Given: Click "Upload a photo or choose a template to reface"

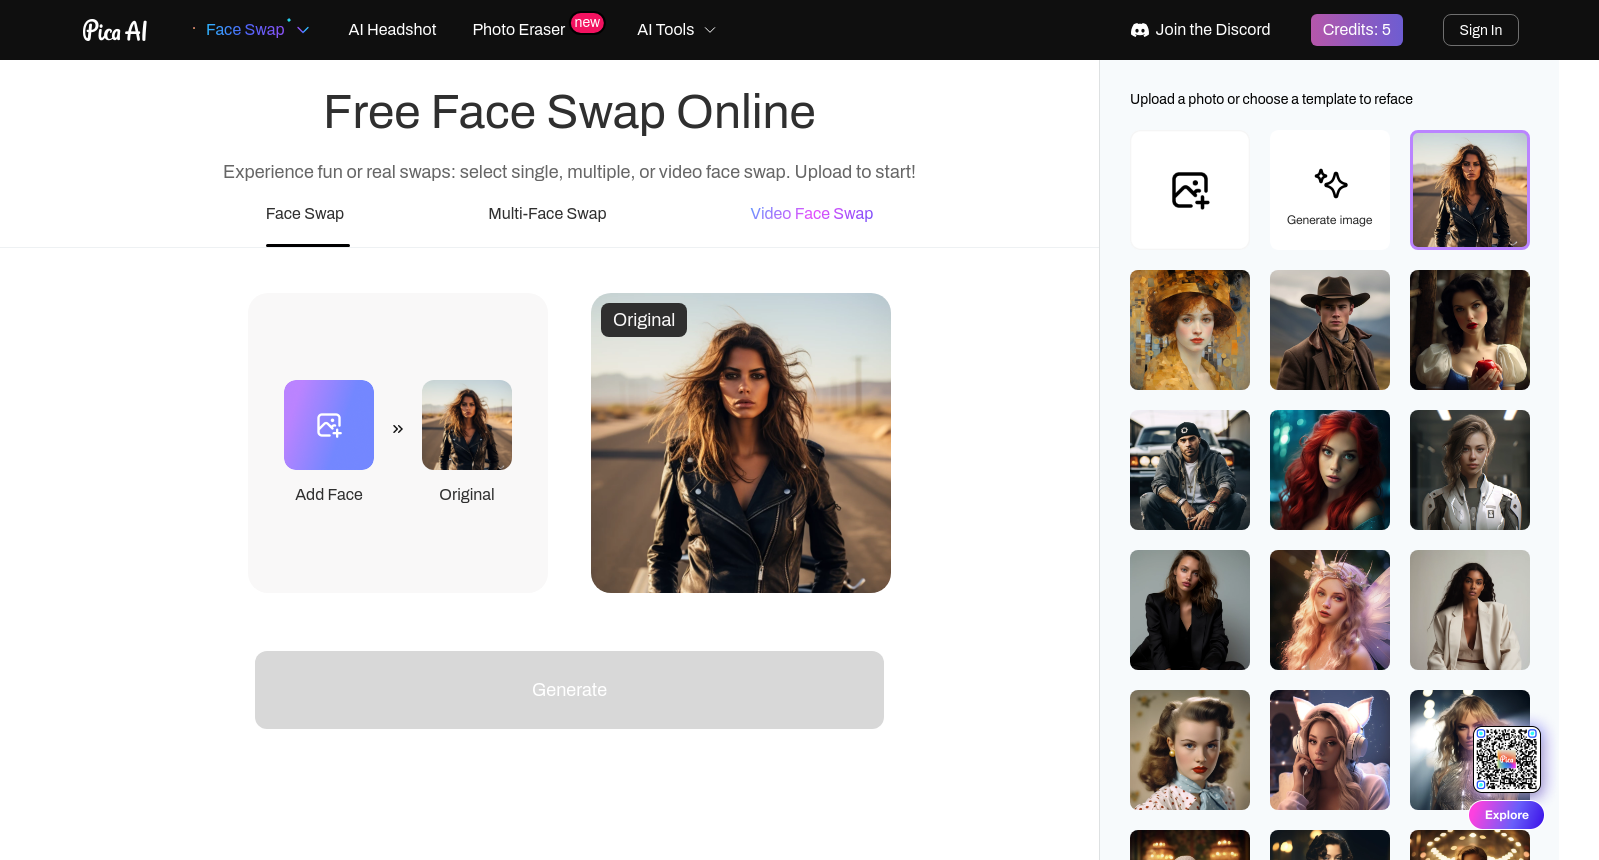Looking at the screenshot, I should (x=1271, y=99).
